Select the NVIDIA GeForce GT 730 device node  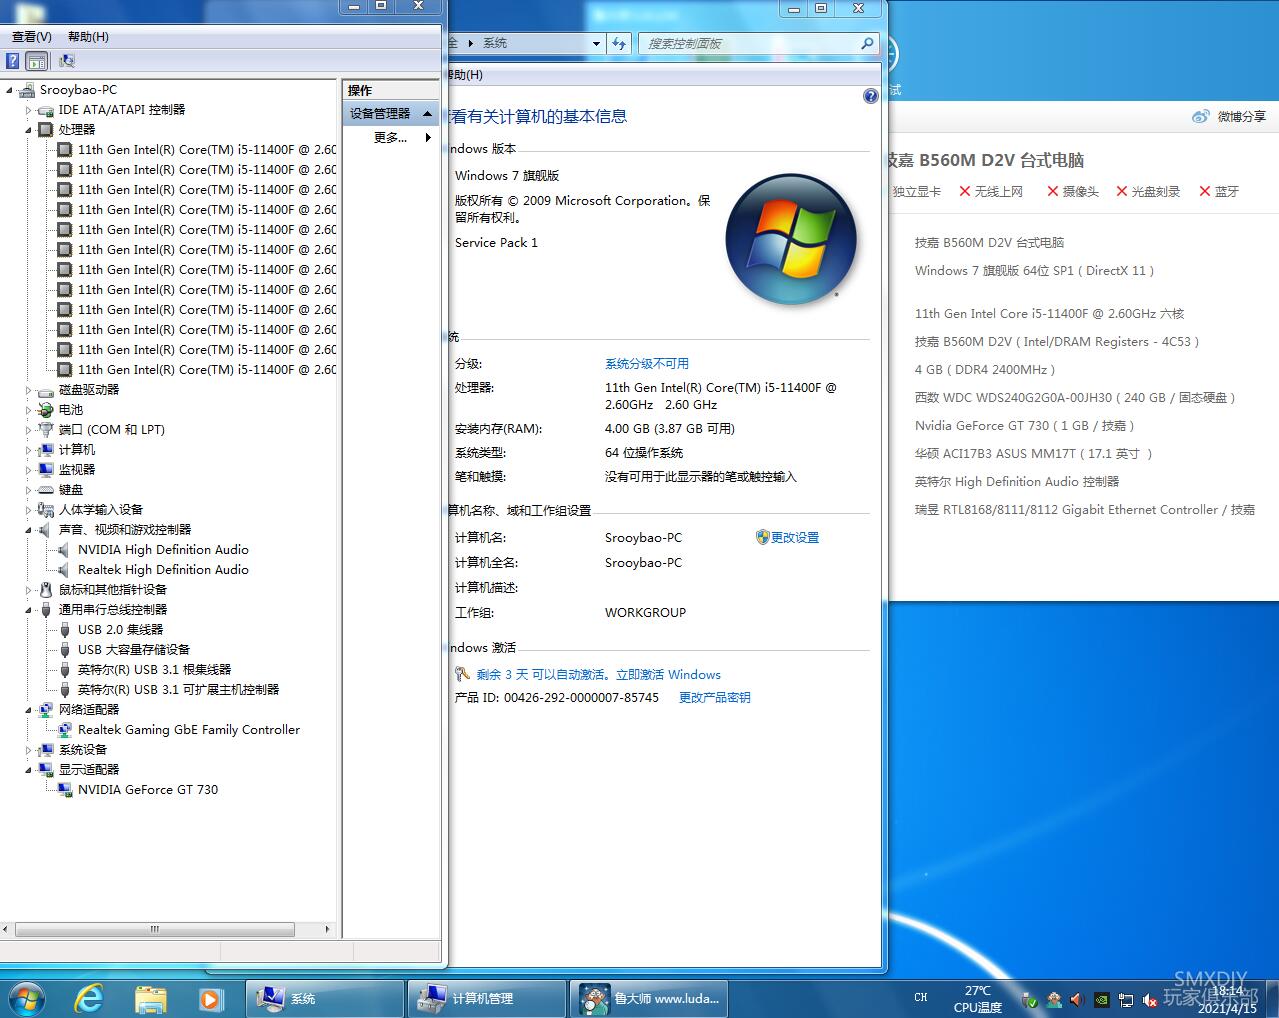[149, 789]
